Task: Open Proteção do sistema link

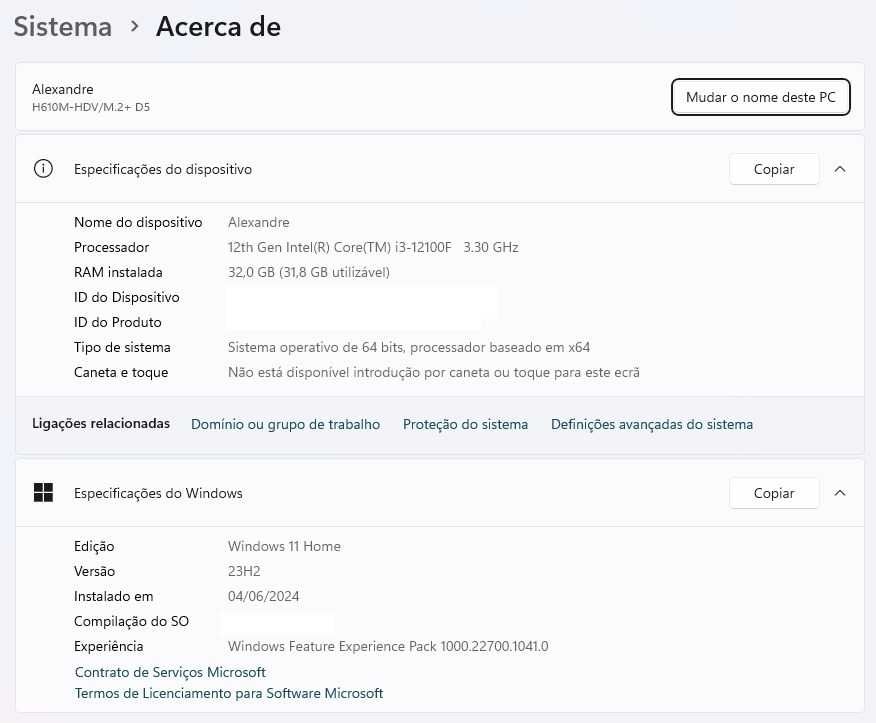Action: [465, 425]
